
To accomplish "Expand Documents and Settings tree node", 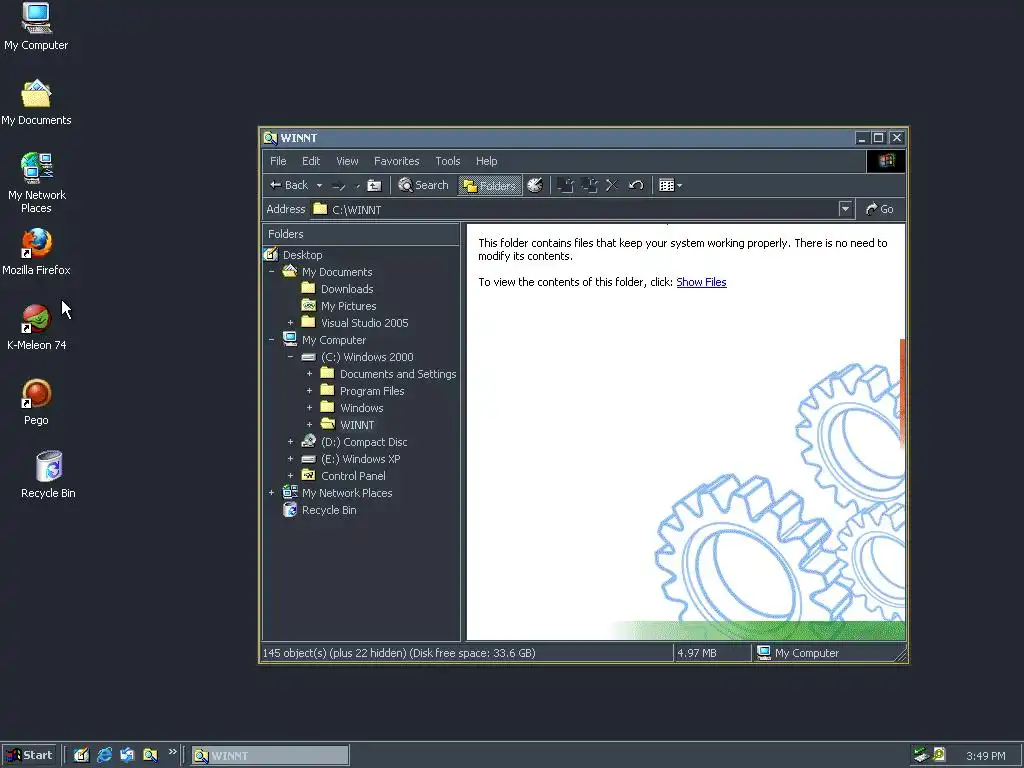I will click(310, 374).
